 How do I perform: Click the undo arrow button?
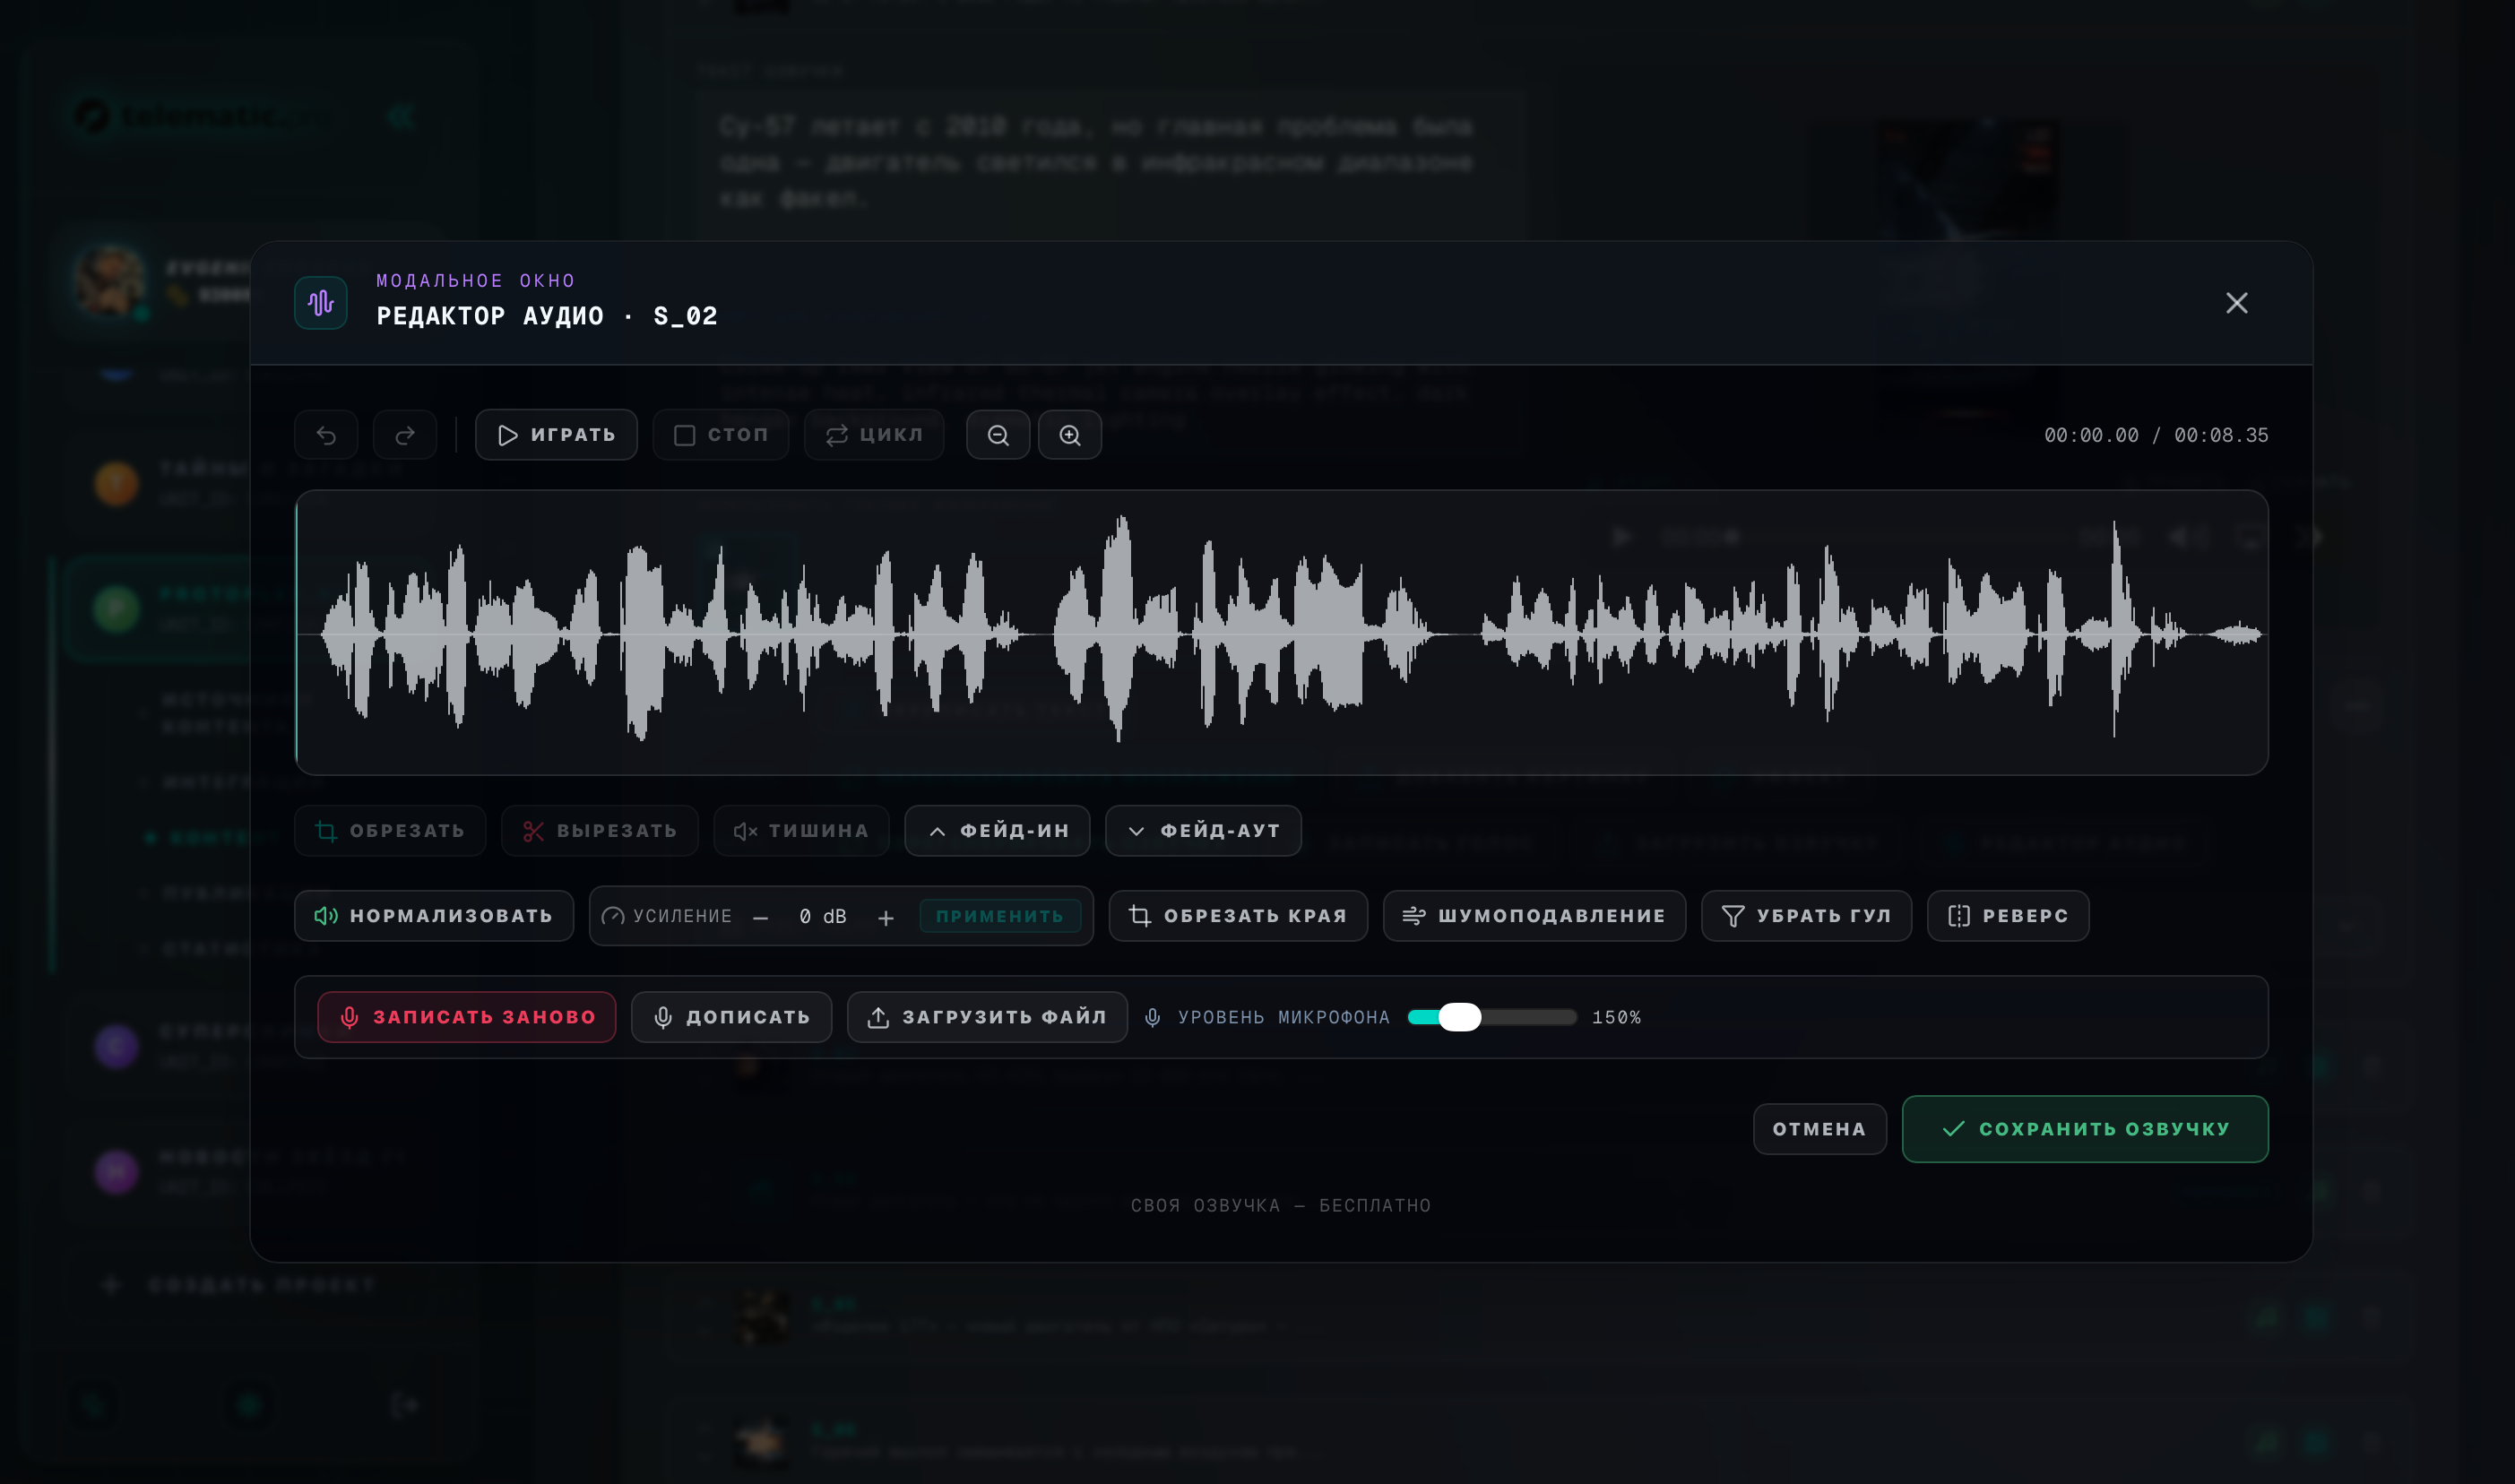click(326, 435)
